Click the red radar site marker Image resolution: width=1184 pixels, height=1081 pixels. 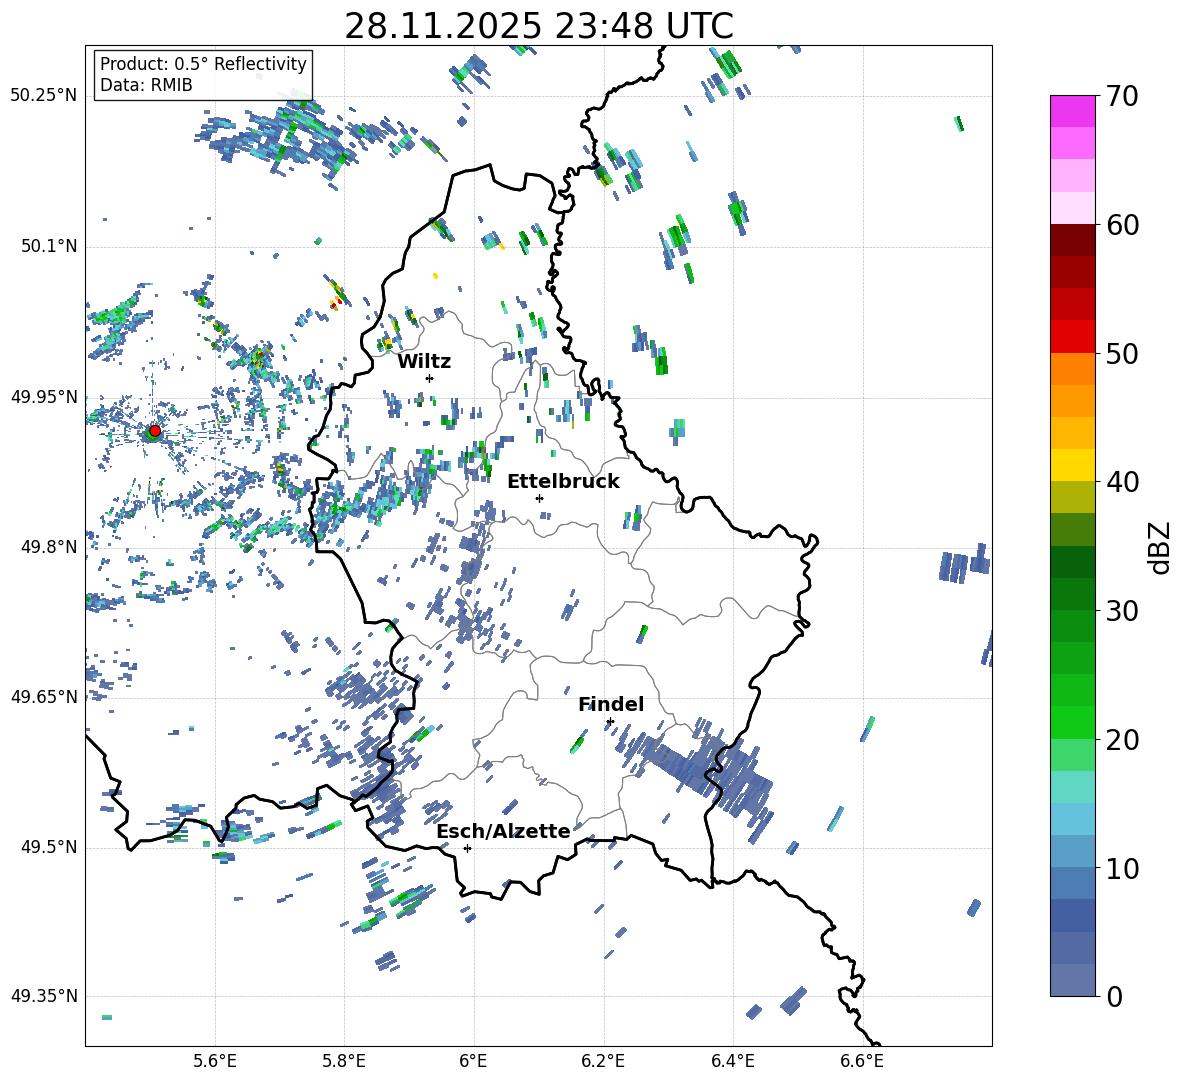coord(154,431)
